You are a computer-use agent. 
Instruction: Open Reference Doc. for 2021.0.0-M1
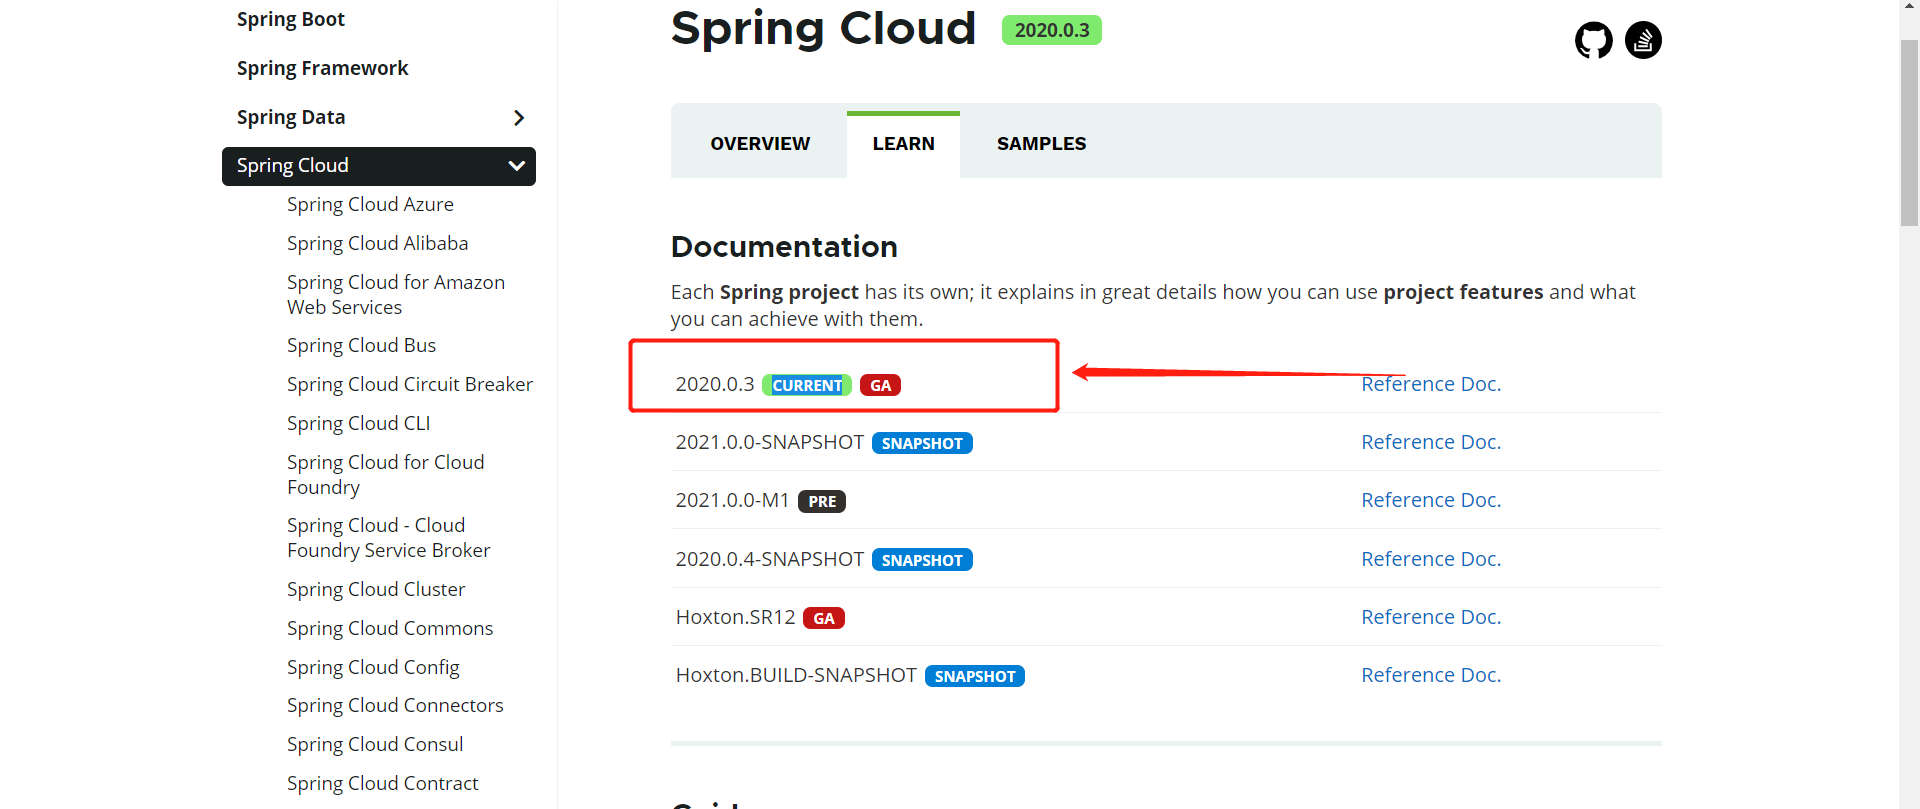pyautogui.click(x=1431, y=500)
